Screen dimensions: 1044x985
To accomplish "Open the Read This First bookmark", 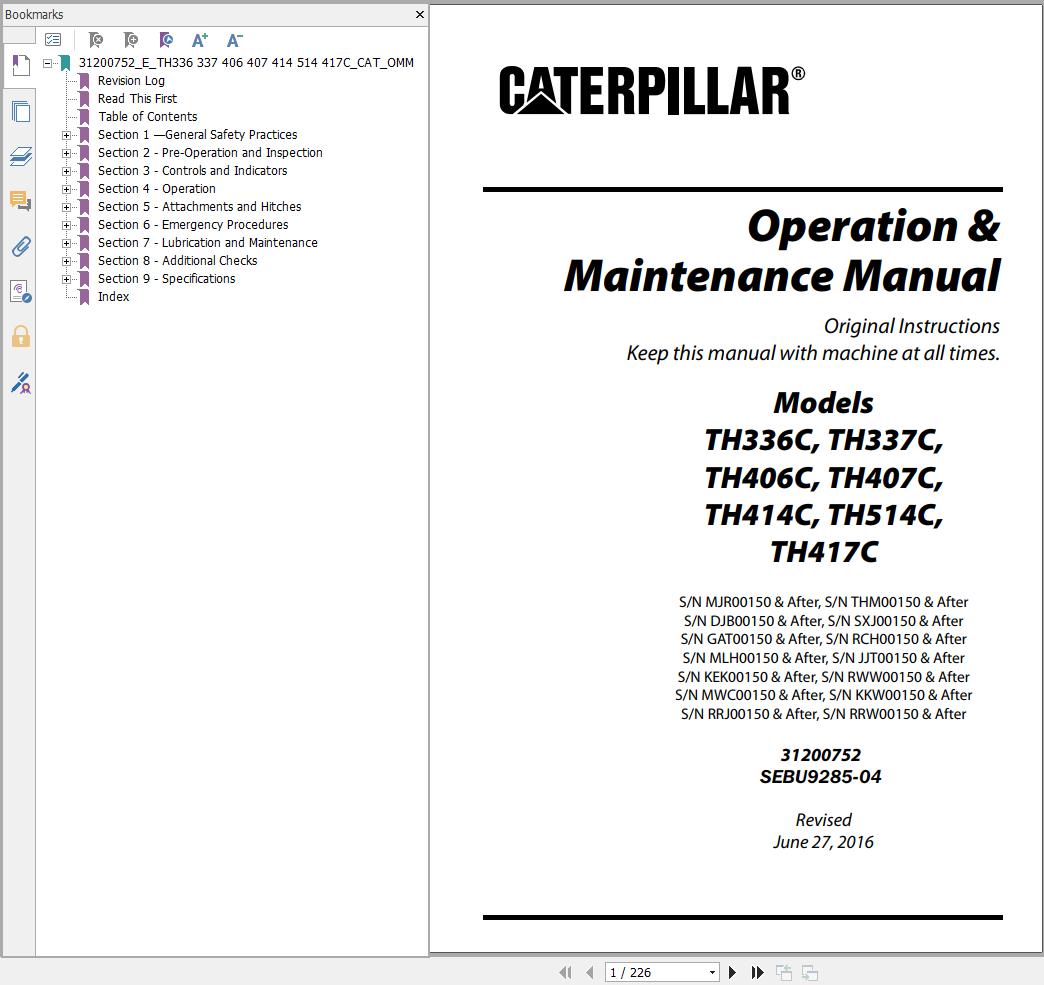I will 137,99.
